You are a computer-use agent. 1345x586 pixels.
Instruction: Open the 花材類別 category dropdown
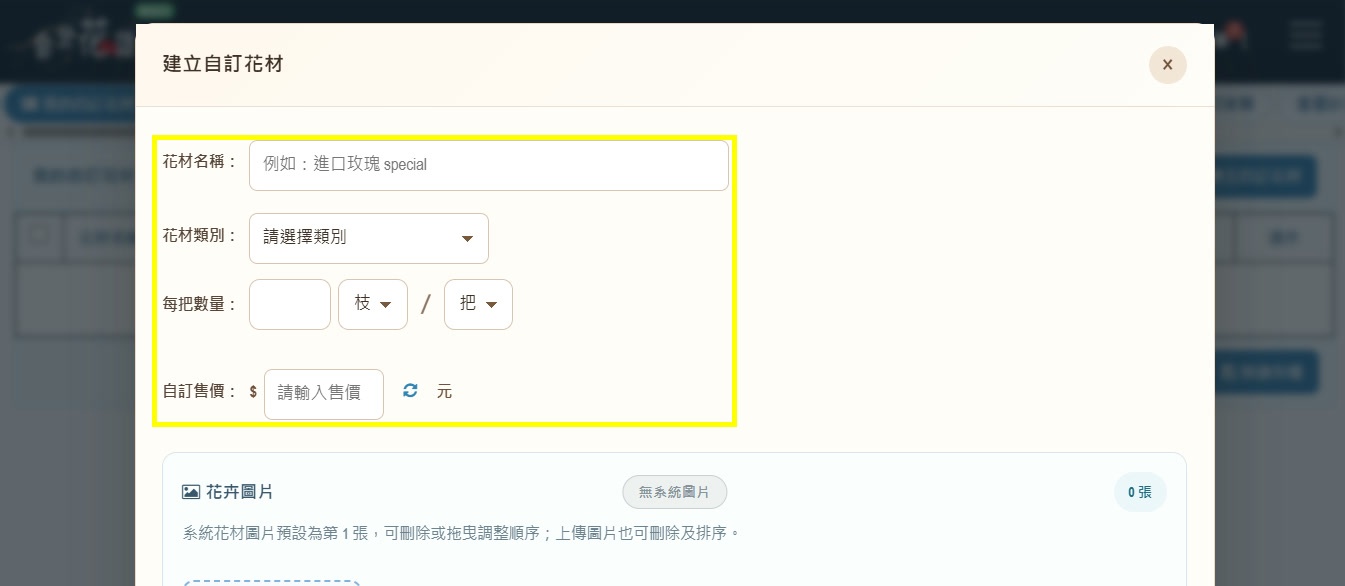coord(369,238)
